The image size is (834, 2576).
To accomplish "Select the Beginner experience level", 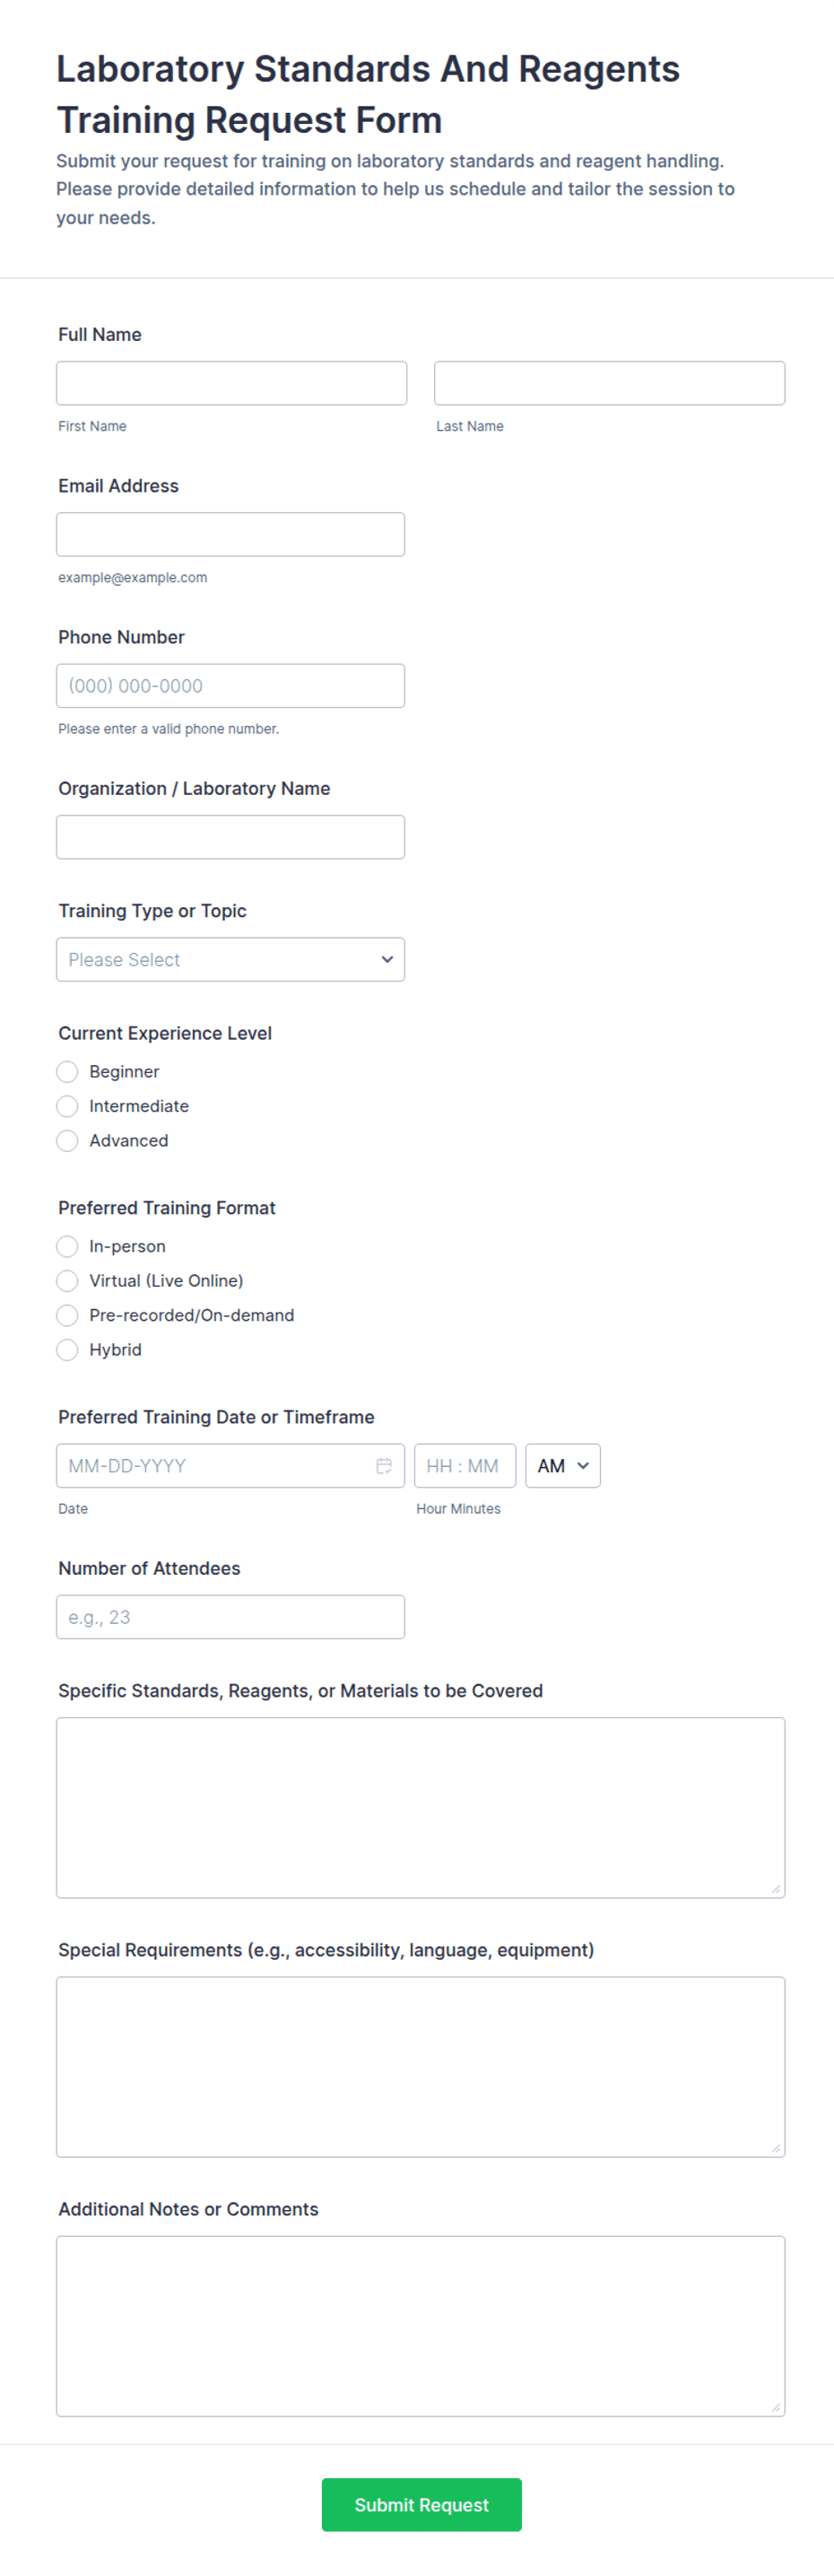I will click(x=67, y=1071).
